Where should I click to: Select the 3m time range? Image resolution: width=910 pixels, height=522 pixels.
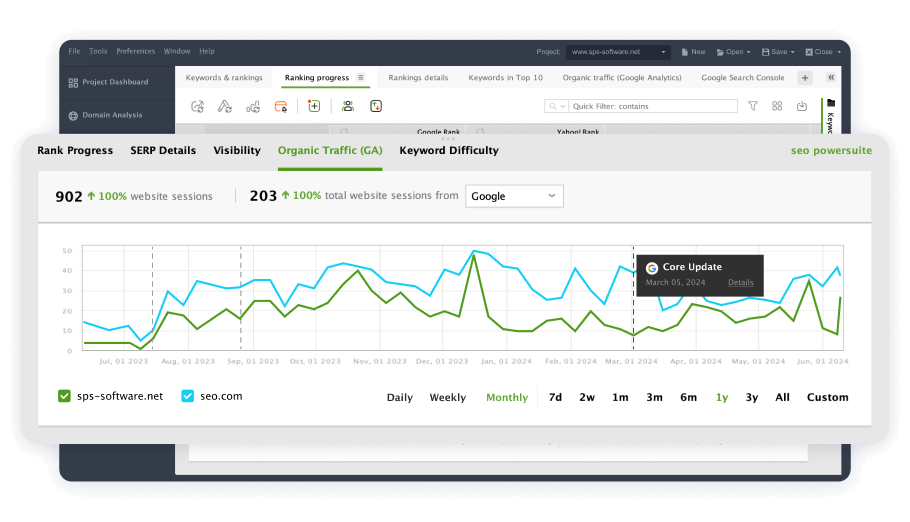click(x=654, y=397)
